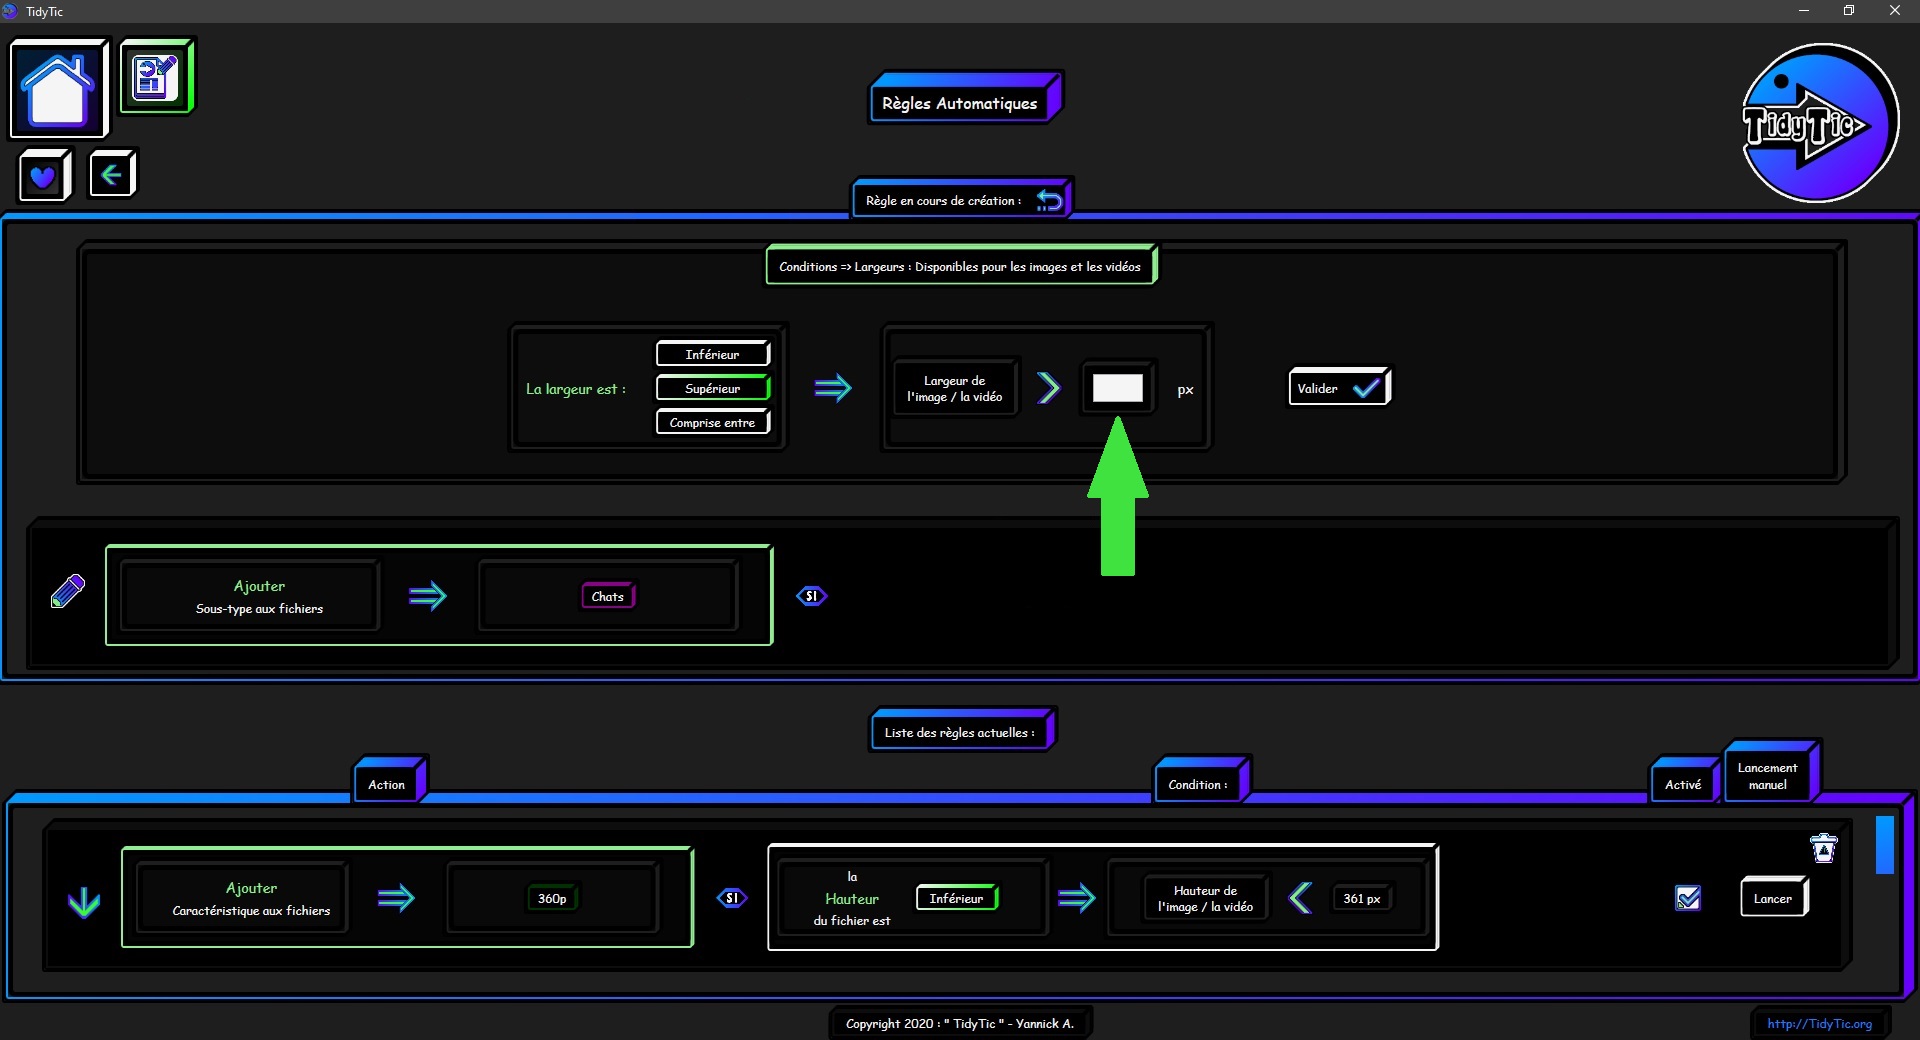
Task: Click the TidyTic round logo
Action: 1819,123
